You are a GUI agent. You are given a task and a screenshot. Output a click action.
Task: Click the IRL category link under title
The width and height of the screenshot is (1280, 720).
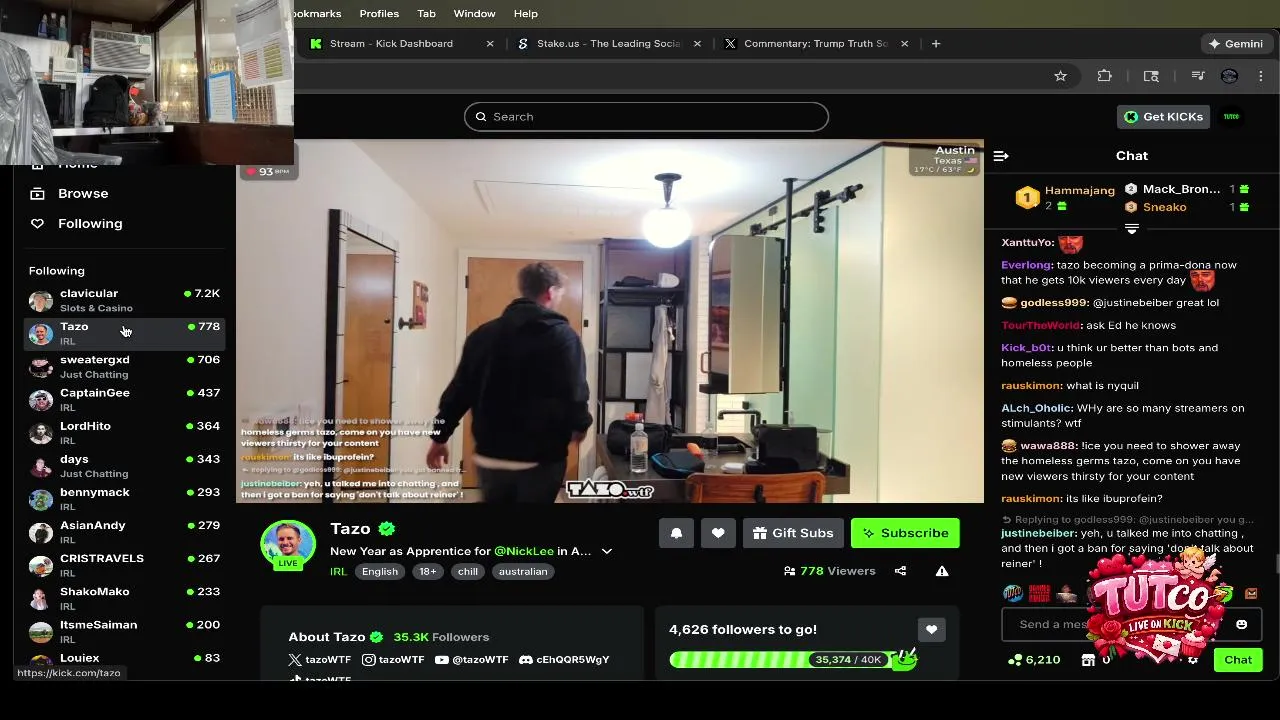[338, 572]
